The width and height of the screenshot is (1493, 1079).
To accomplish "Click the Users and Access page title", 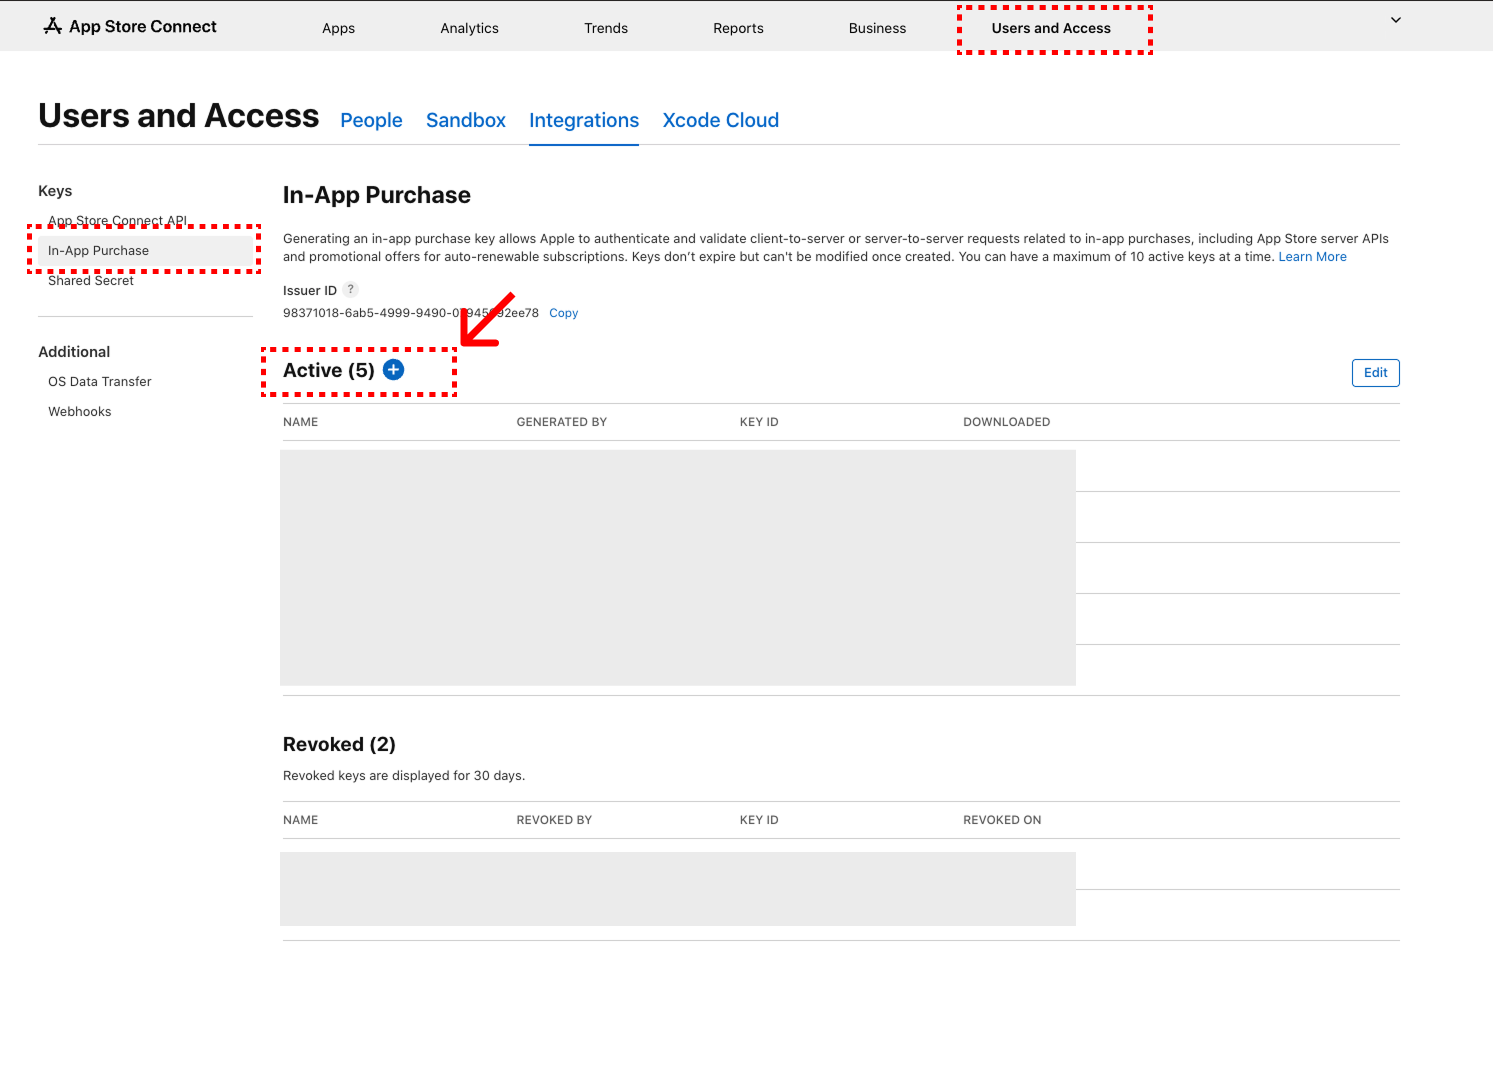I will [179, 116].
